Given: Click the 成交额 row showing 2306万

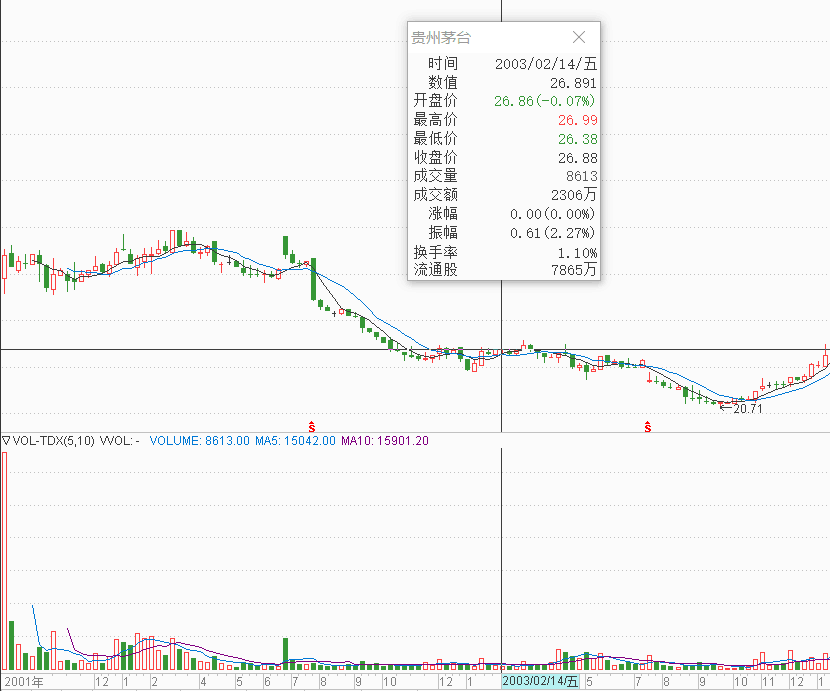Looking at the screenshot, I should click(x=503, y=195).
